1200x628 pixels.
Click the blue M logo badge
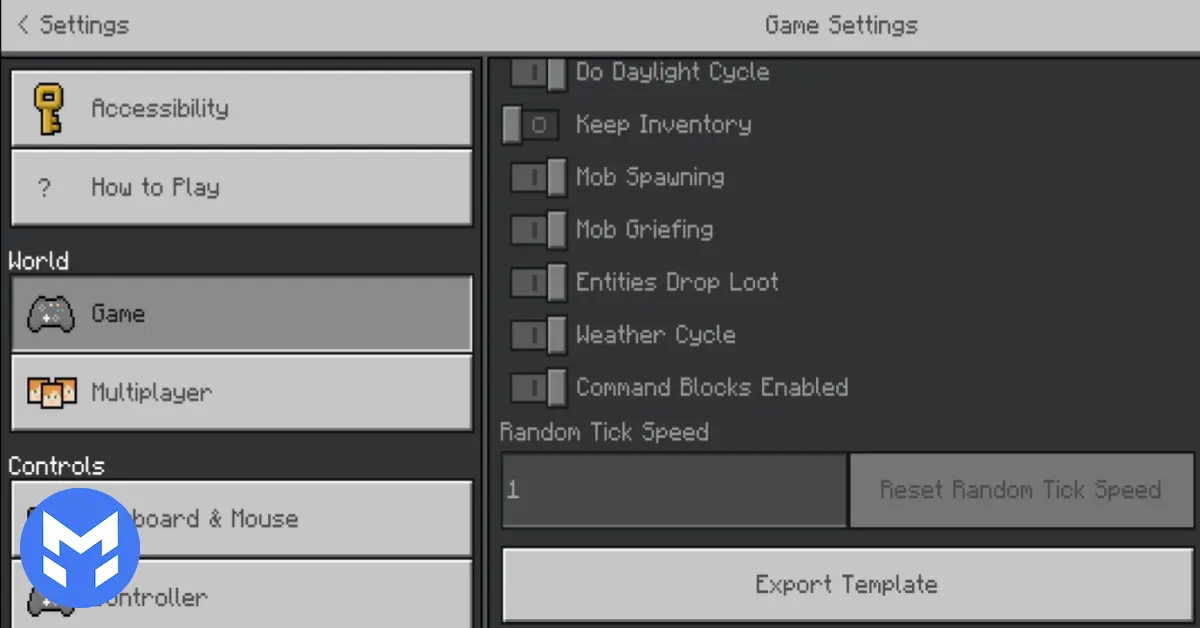click(79, 549)
